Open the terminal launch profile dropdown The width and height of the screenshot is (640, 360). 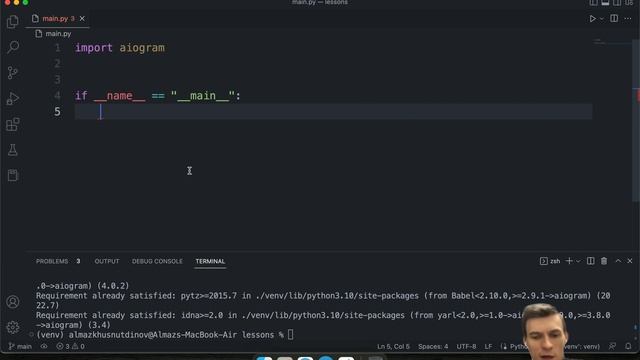pyautogui.click(x=578, y=261)
